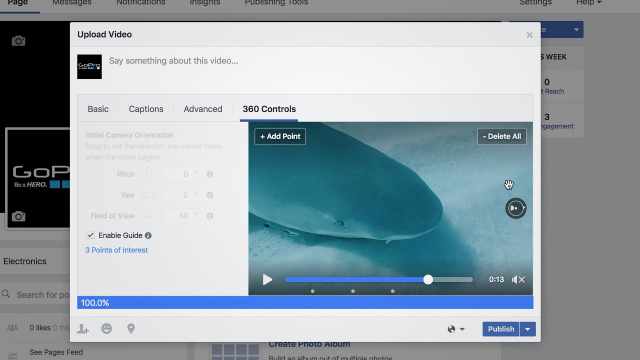
Task: Open the Help menu dropdown
Action: pos(589,3)
